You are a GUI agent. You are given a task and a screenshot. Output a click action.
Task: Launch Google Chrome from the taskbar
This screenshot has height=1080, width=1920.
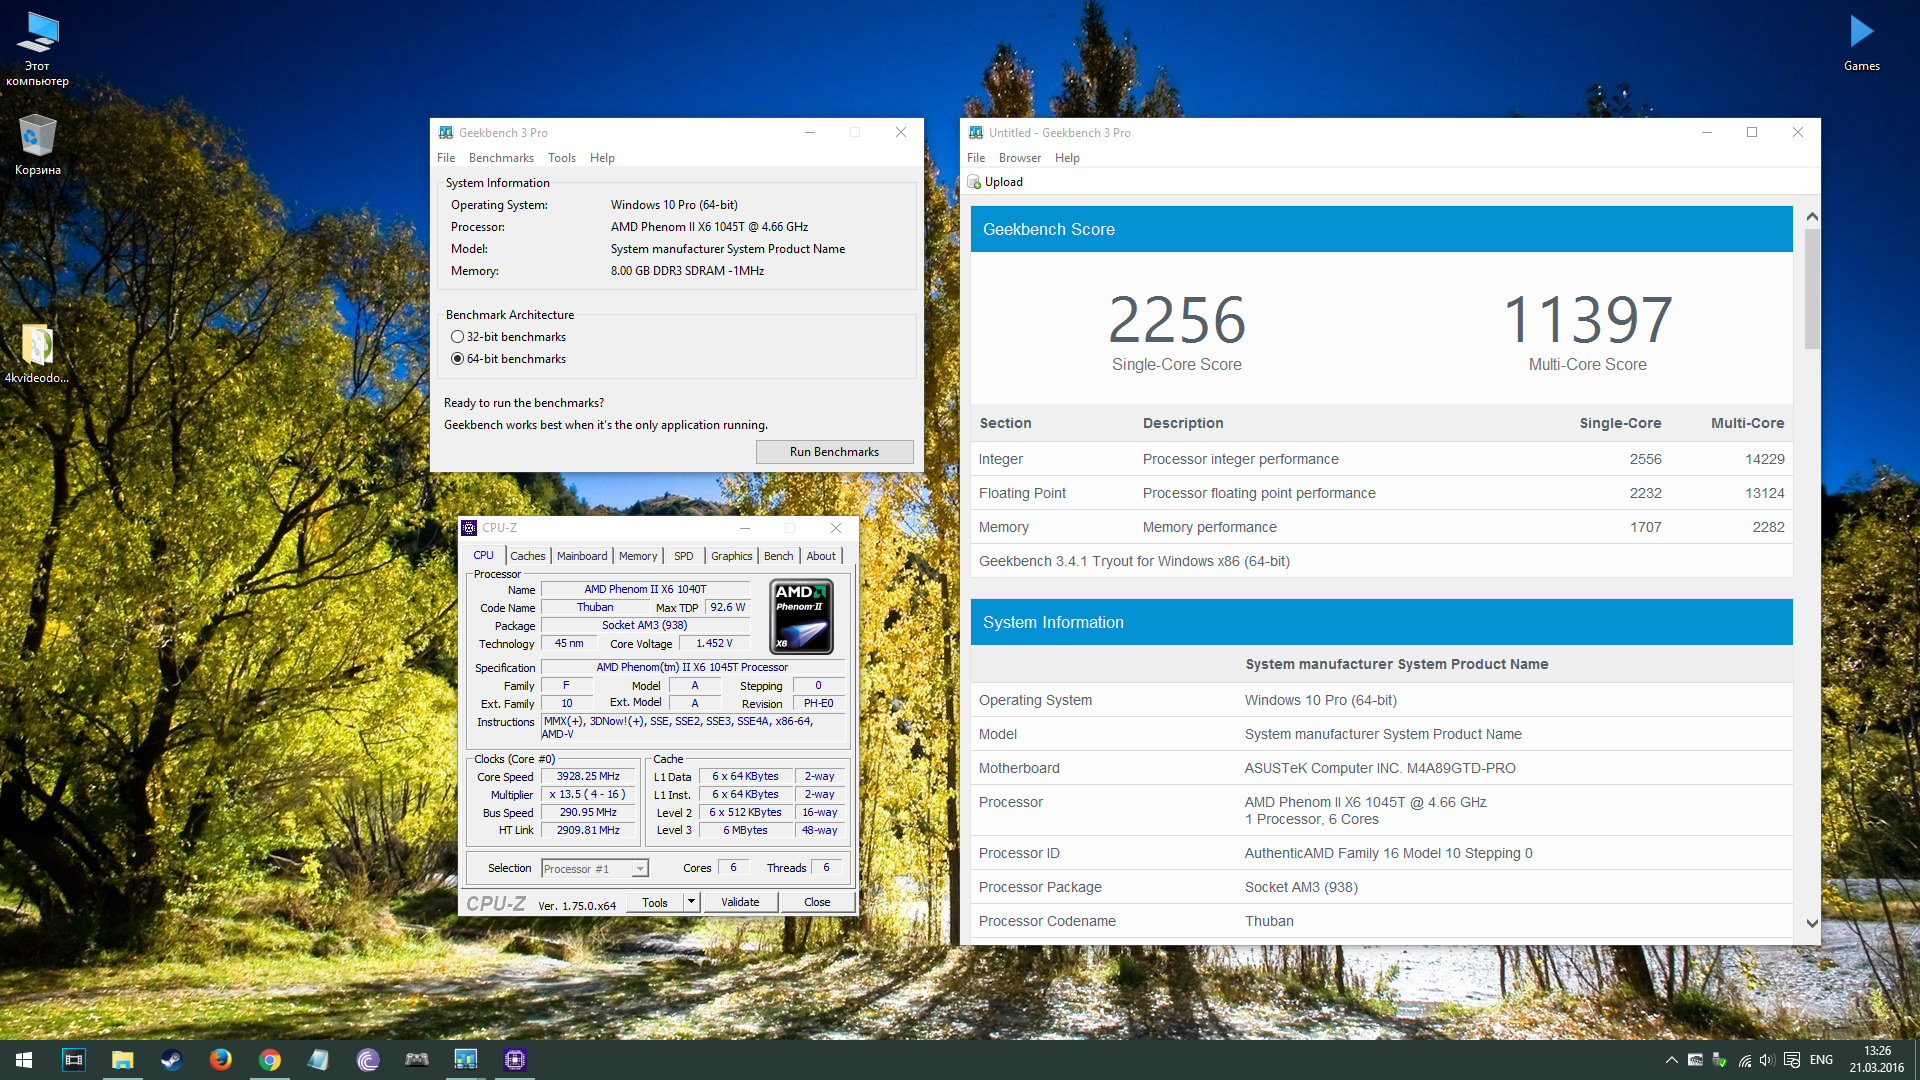270,1059
